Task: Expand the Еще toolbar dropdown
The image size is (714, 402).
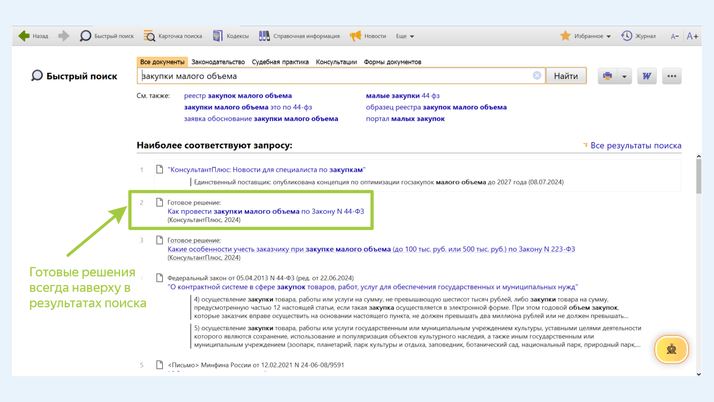Action: (404, 36)
